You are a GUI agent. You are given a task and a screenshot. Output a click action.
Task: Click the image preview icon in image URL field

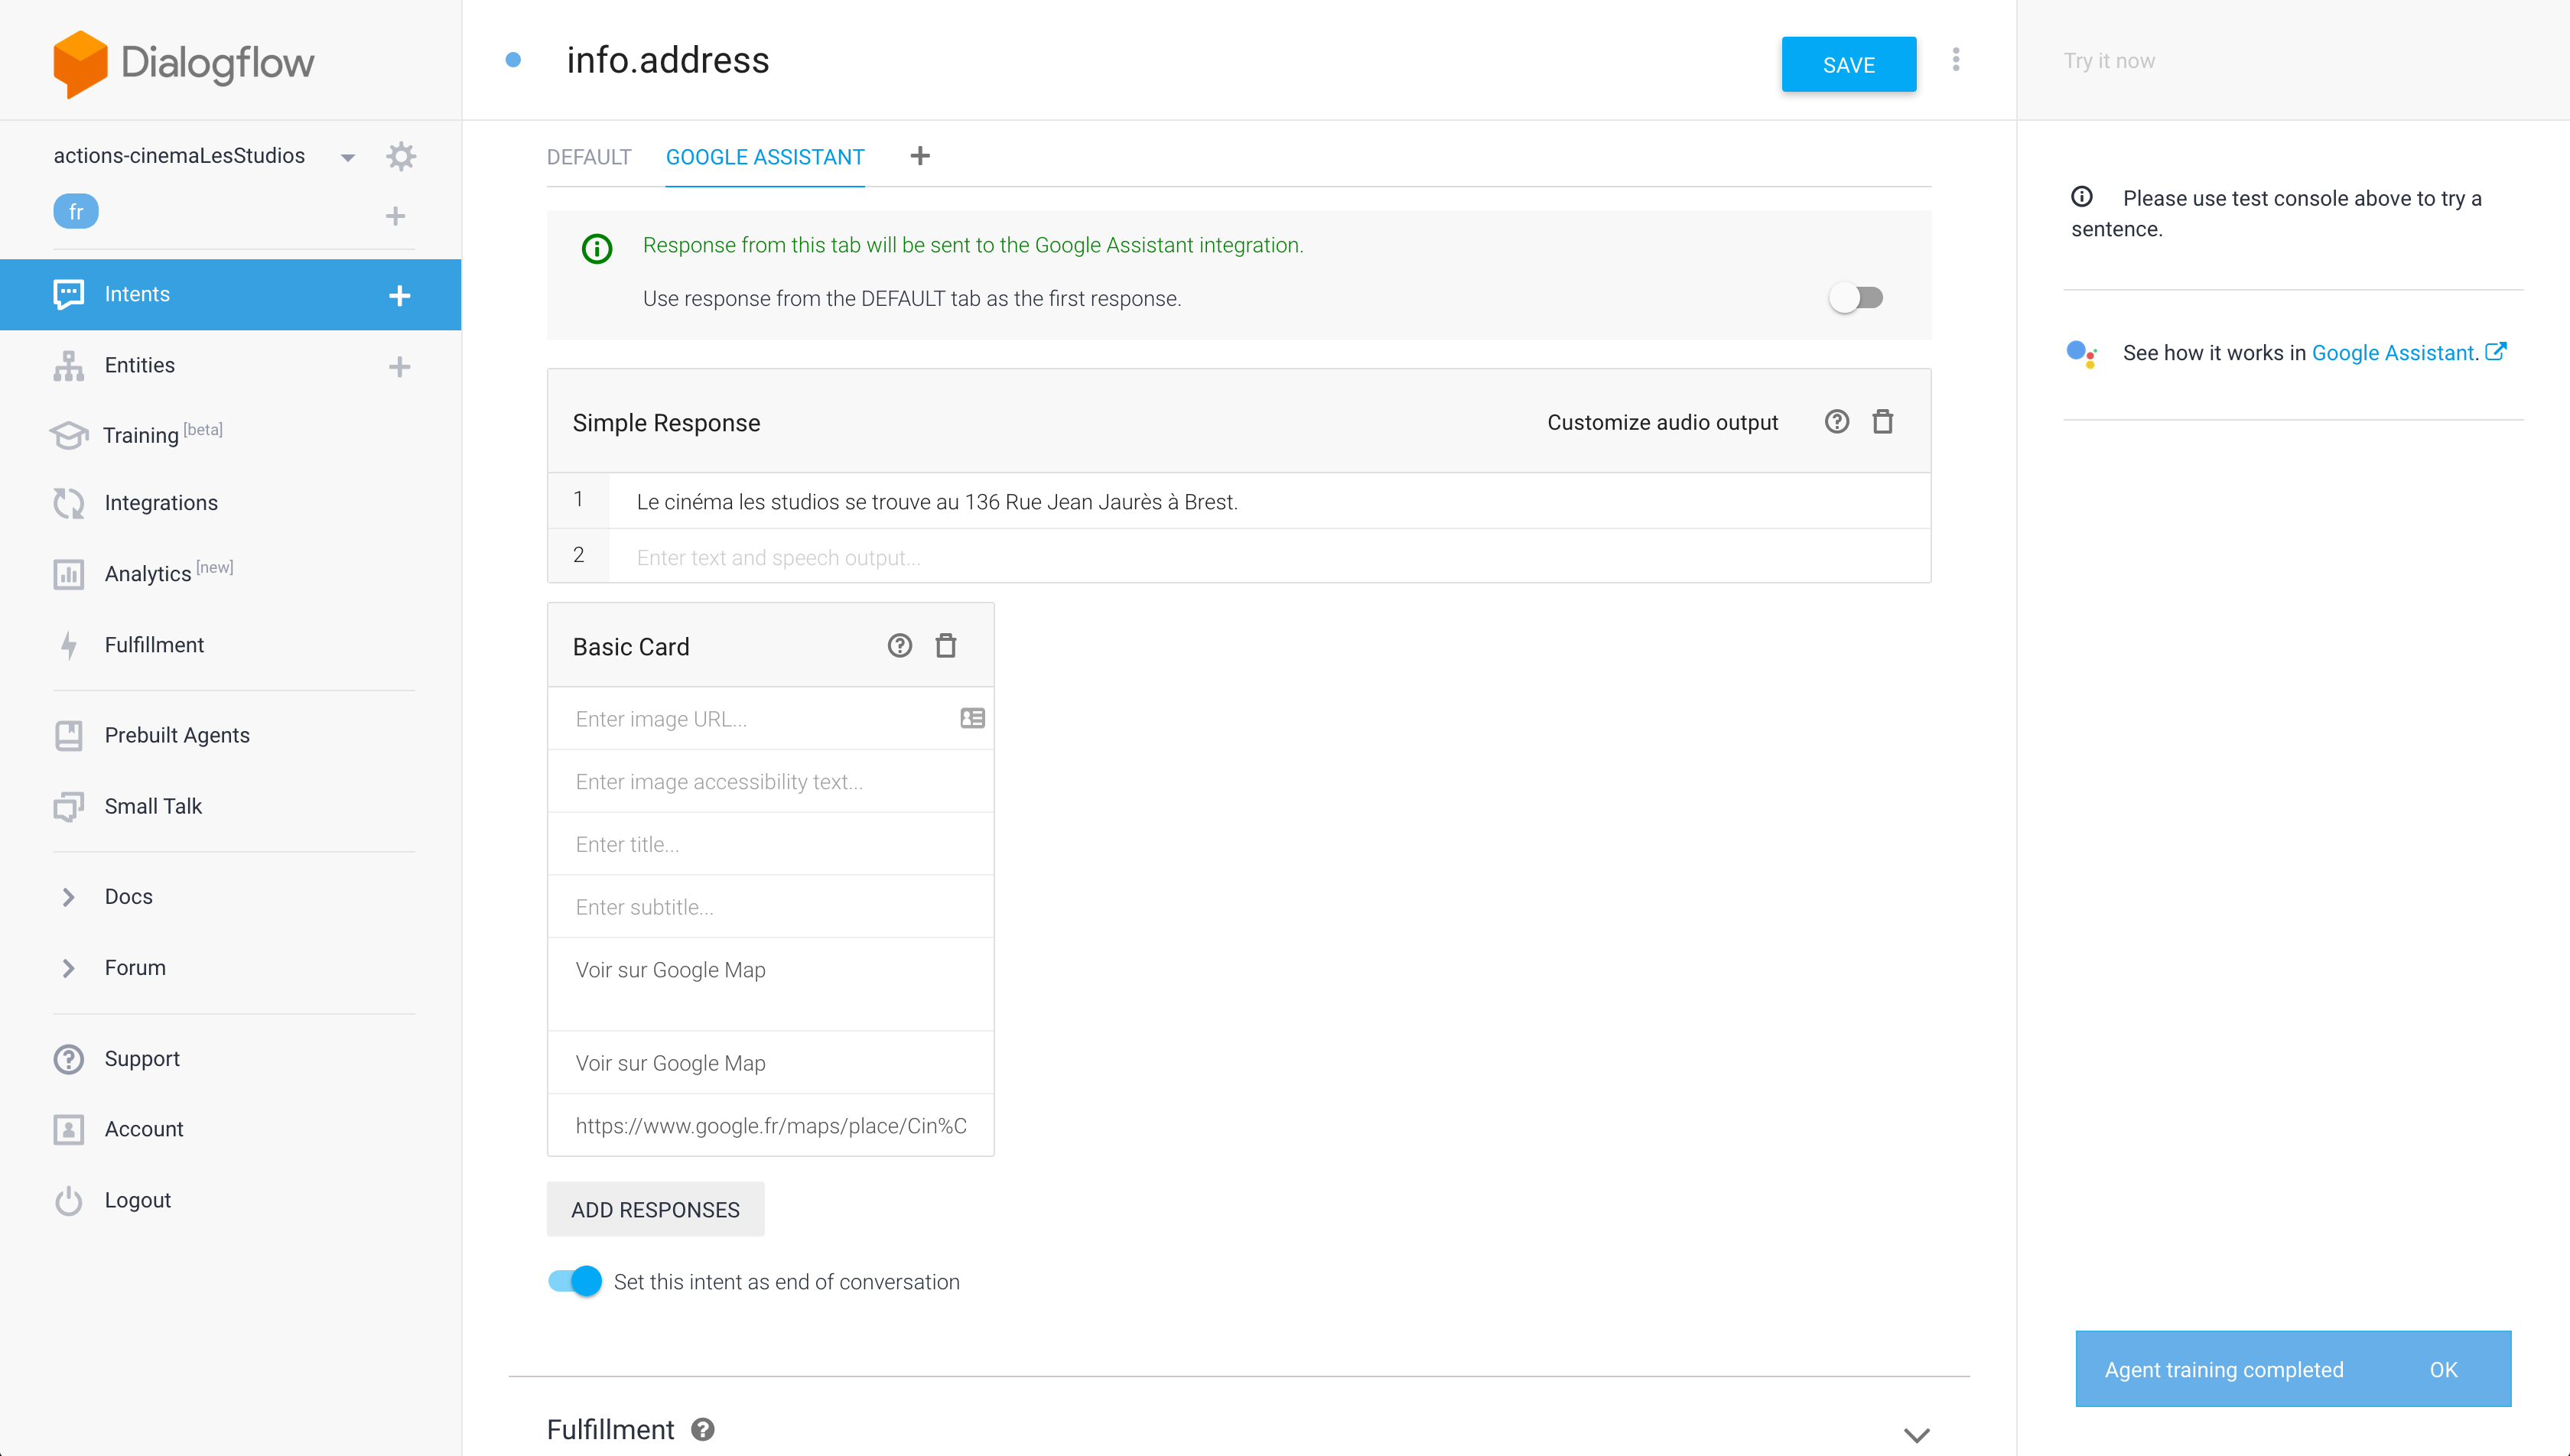click(x=972, y=718)
